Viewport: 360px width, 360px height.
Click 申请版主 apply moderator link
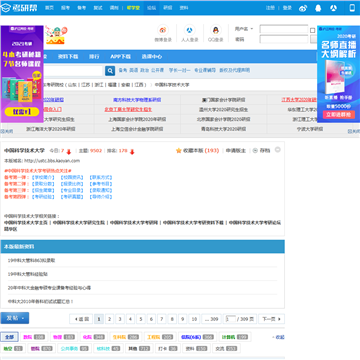[236, 151]
